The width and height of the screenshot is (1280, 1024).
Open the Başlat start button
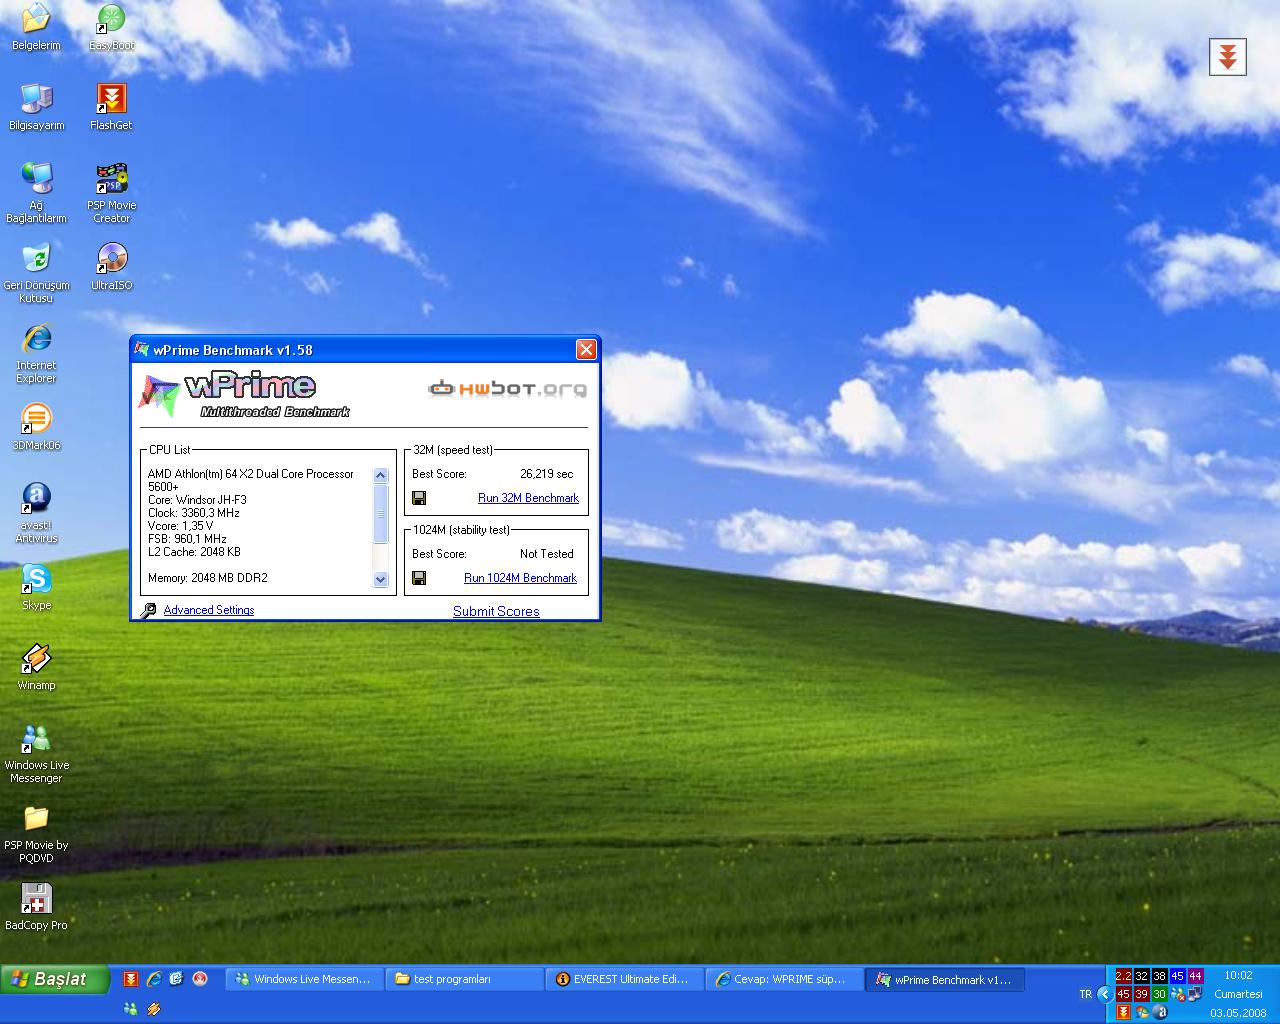54,979
